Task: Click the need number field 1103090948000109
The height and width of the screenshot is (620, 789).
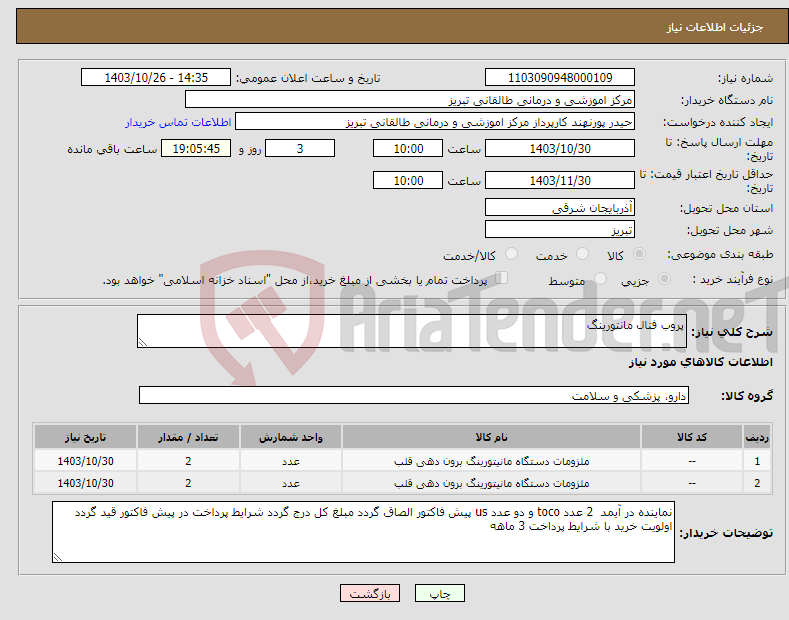Action: [560, 78]
